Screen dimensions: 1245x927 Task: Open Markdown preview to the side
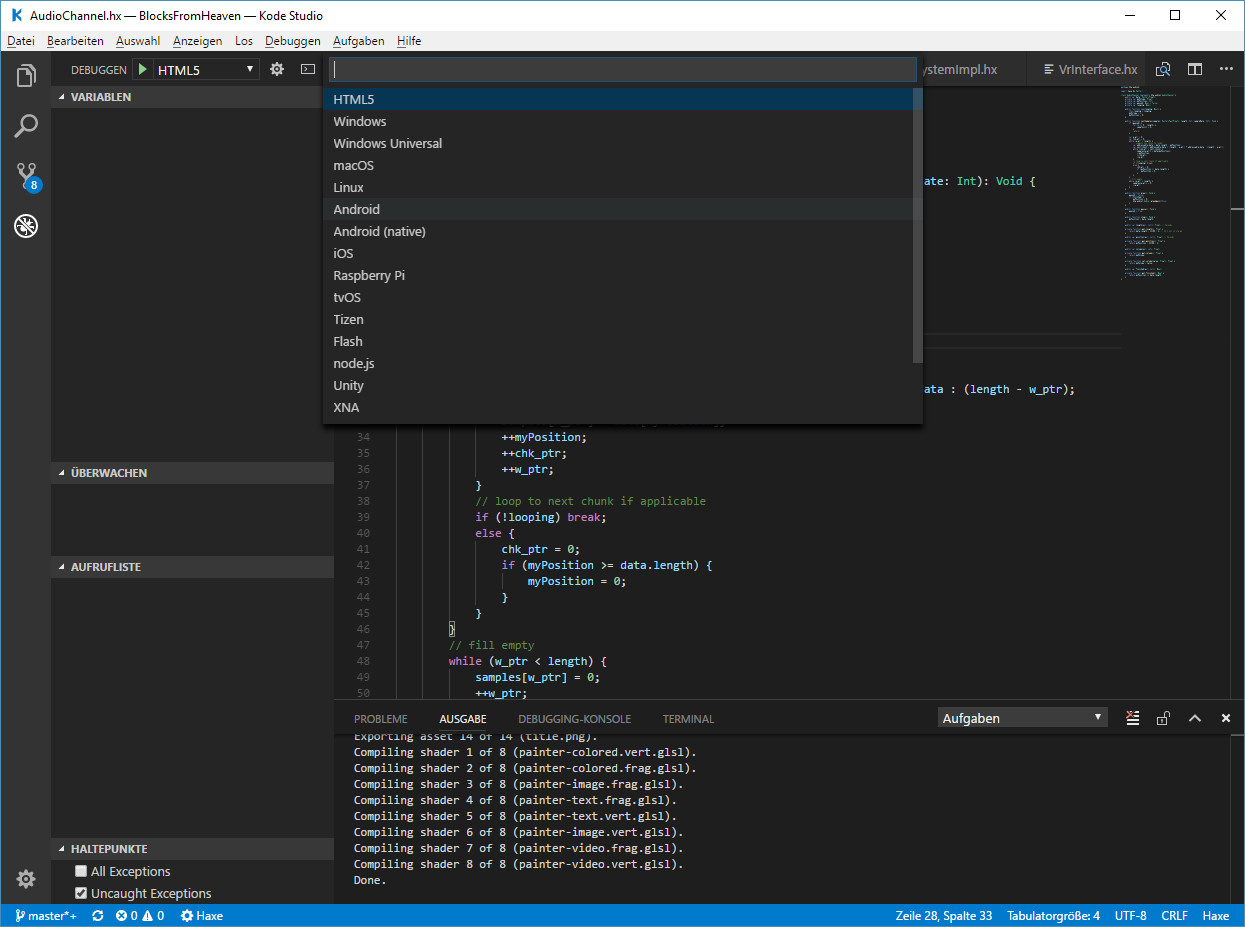[1163, 69]
